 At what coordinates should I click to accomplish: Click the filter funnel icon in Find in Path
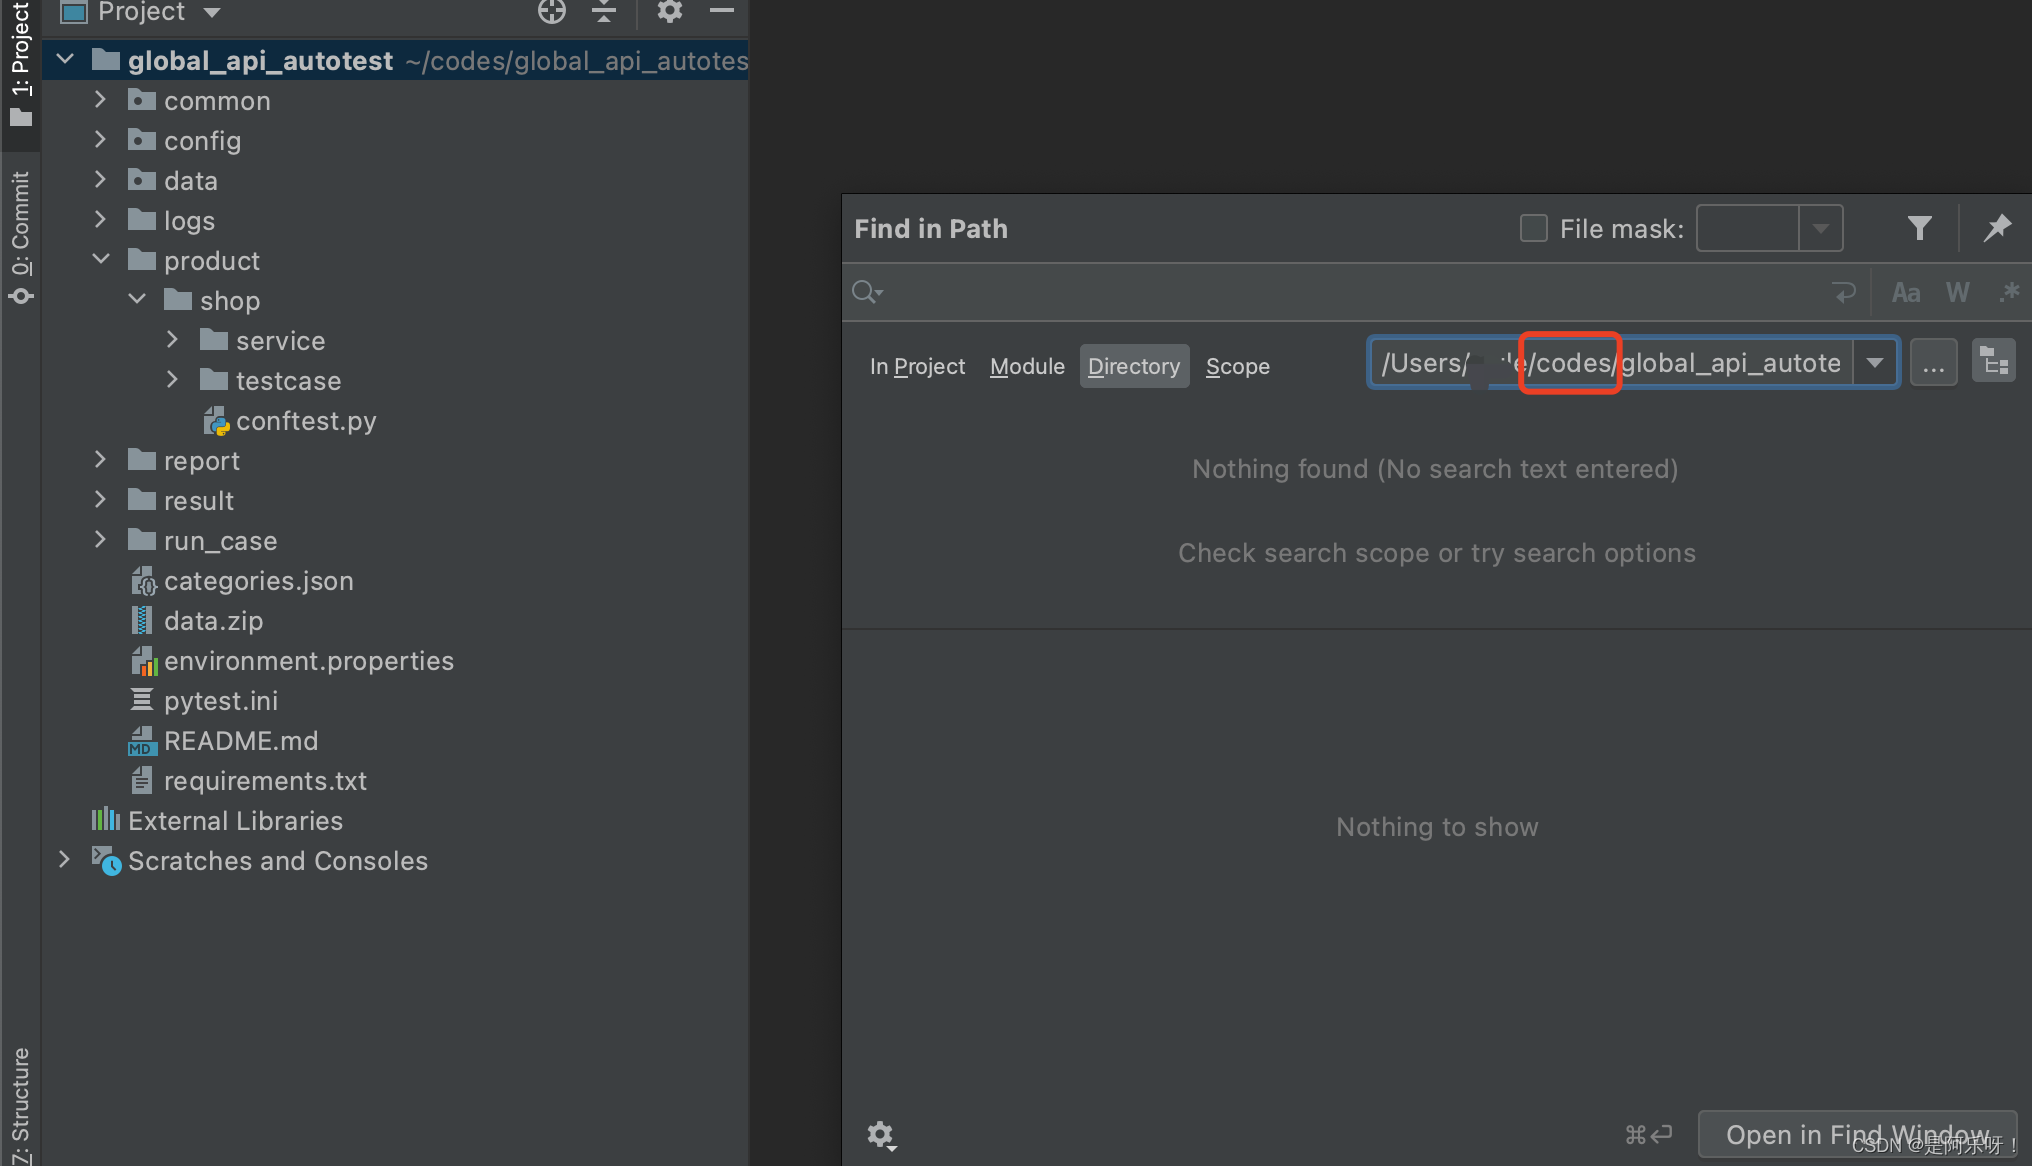[1918, 229]
